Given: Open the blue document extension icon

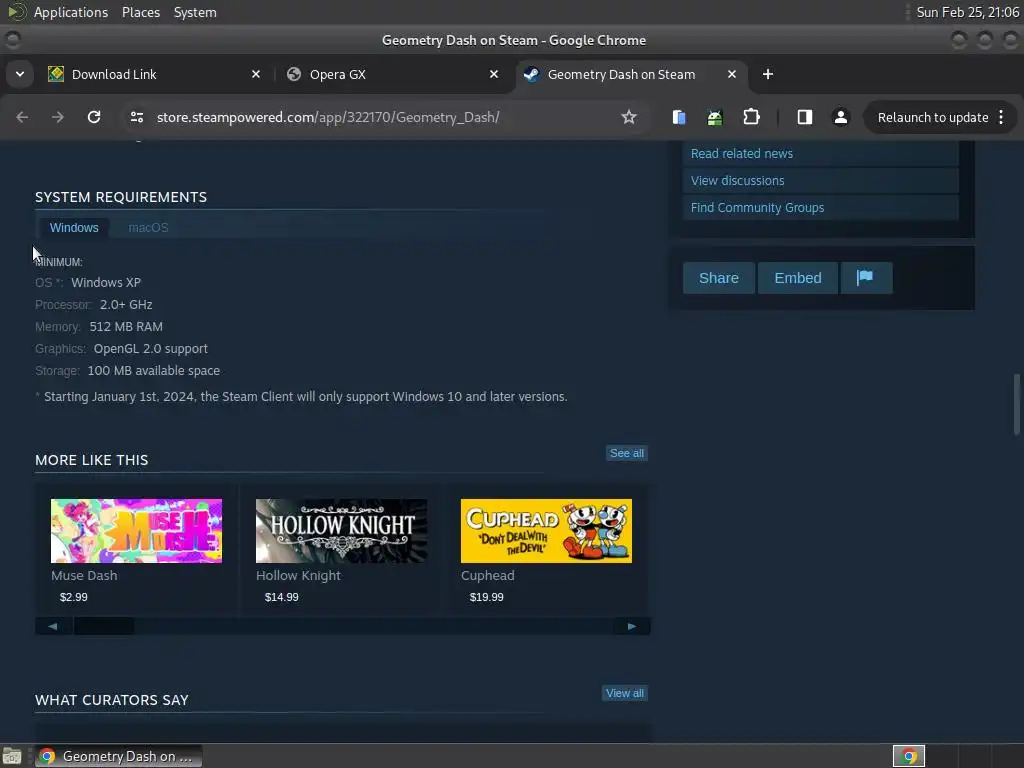Looking at the screenshot, I should [679, 117].
